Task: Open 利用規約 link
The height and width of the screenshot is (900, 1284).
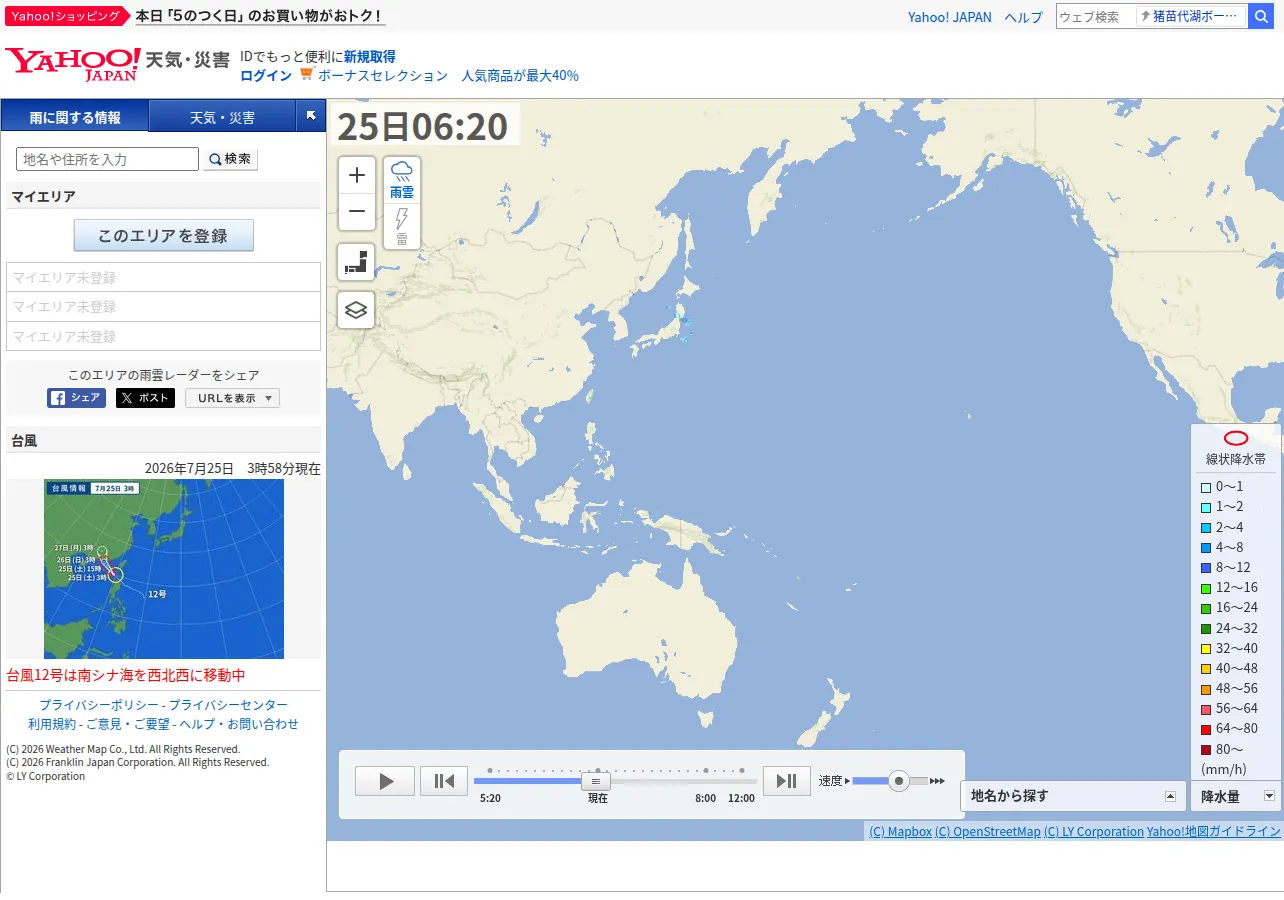Action: [x=52, y=724]
